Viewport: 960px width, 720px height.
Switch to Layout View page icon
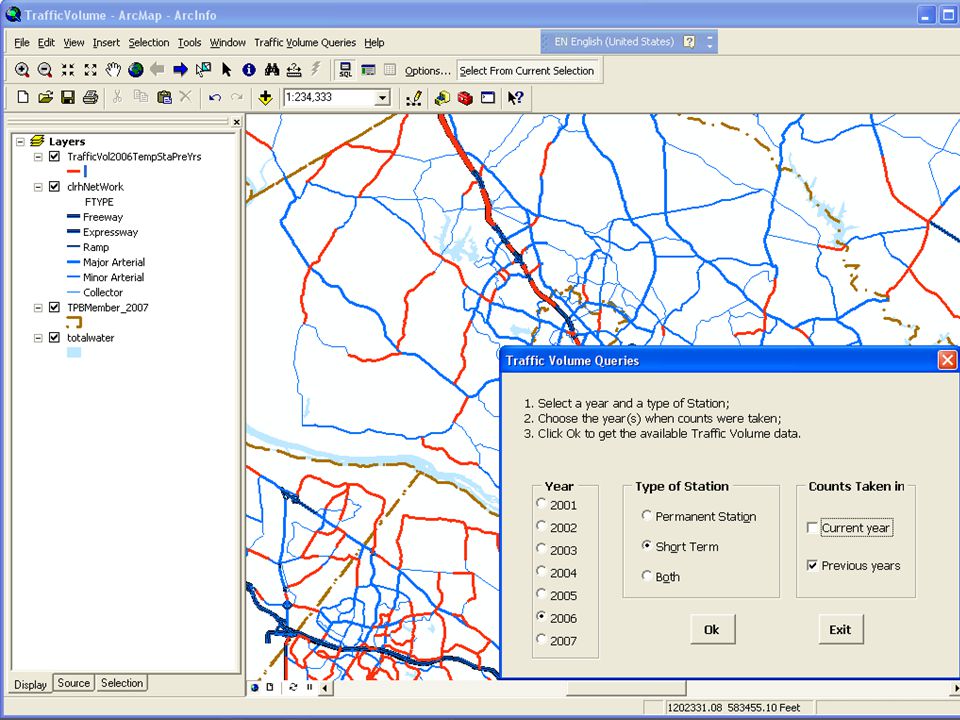[x=270, y=687]
